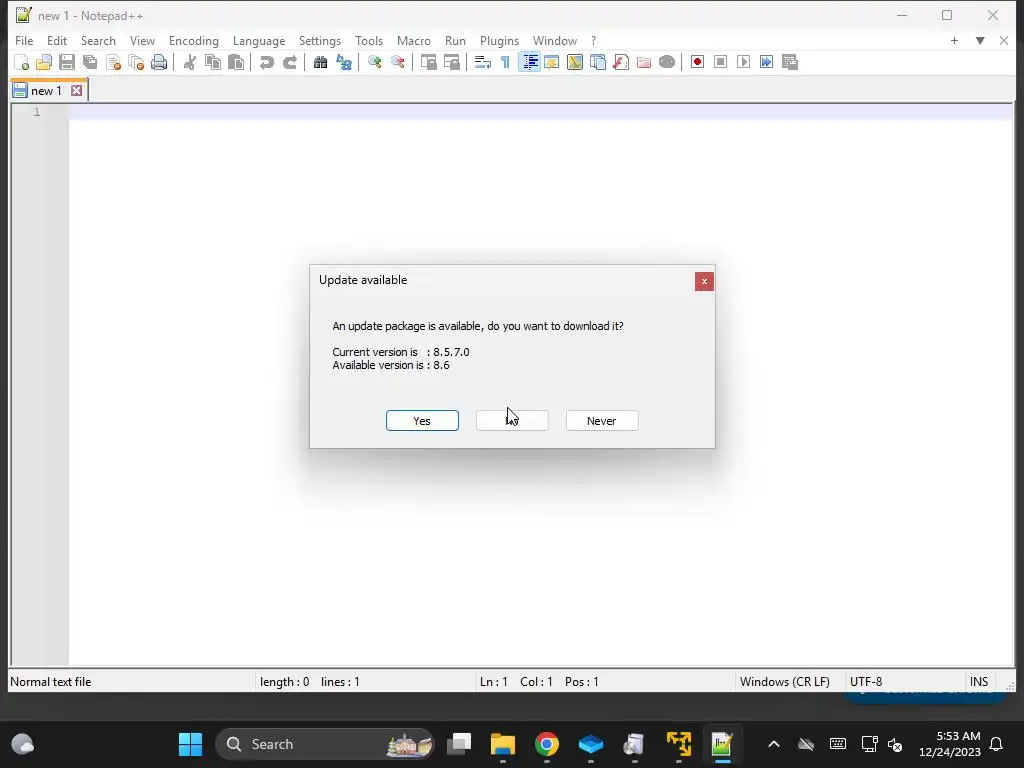
Task: Show Function List toolbar icon
Action: 620,62
